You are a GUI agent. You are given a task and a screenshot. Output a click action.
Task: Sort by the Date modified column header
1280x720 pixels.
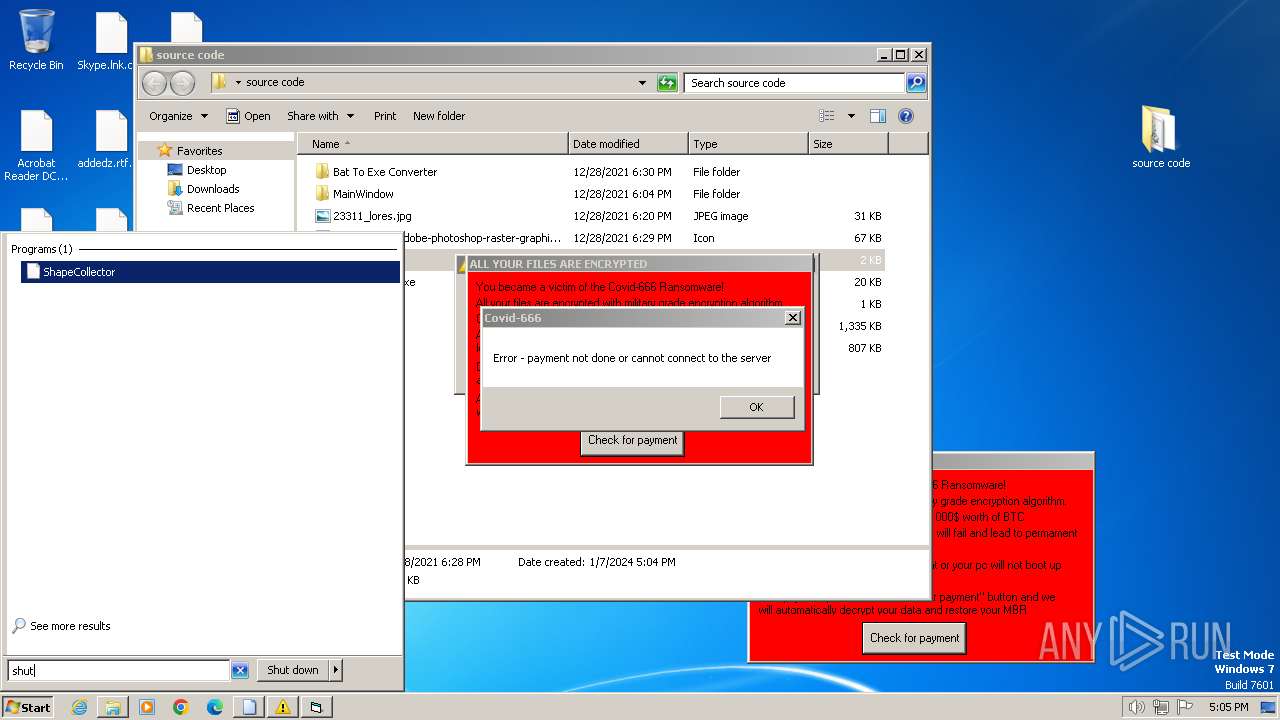tap(628, 144)
